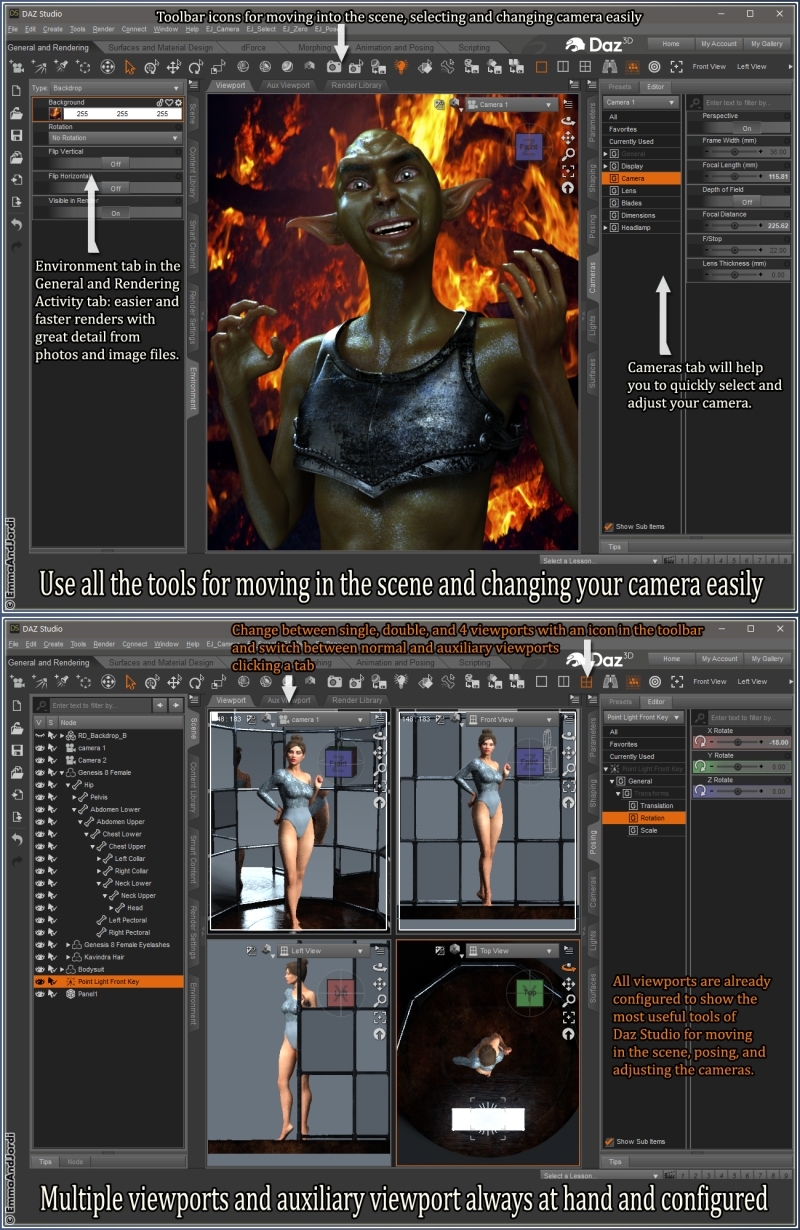Click frame selection control beside goblin viewport
The height and width of the screenshot is (1230, 800).
[x=568, y=170]
